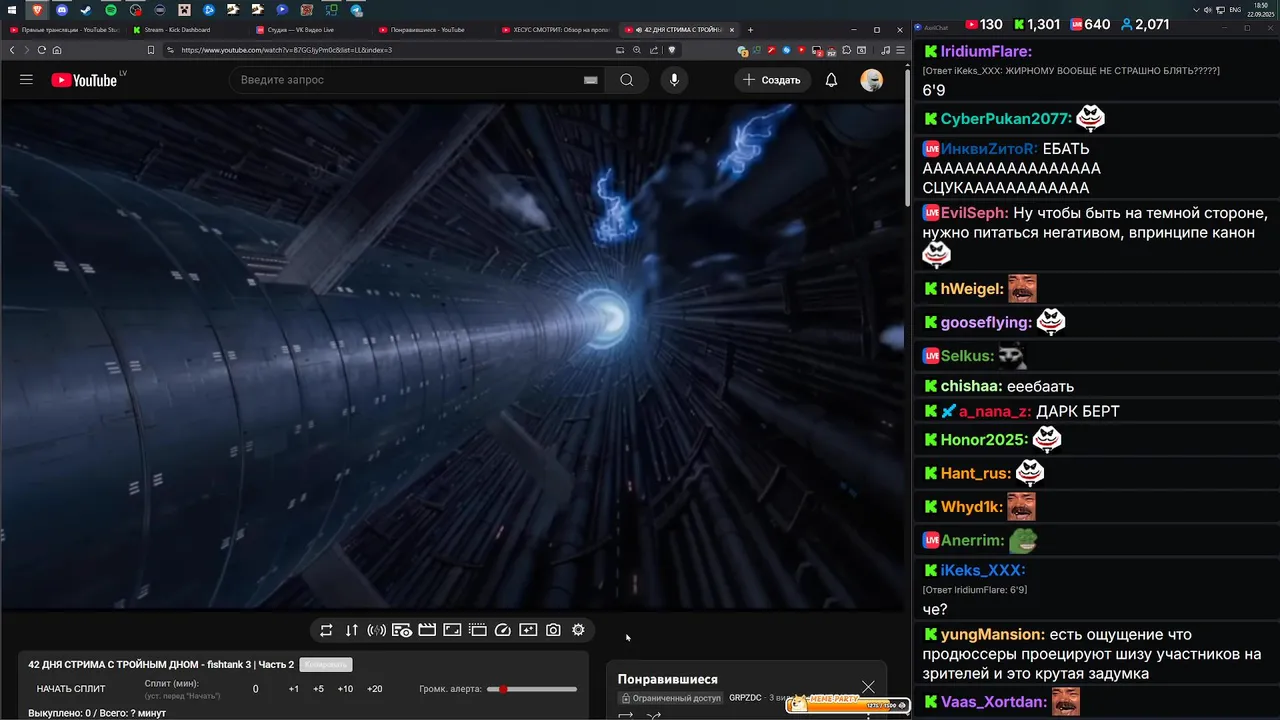1280x720 pixels.
Task: Click the Ограниченный доступ privacy badge
Action: 670,698
